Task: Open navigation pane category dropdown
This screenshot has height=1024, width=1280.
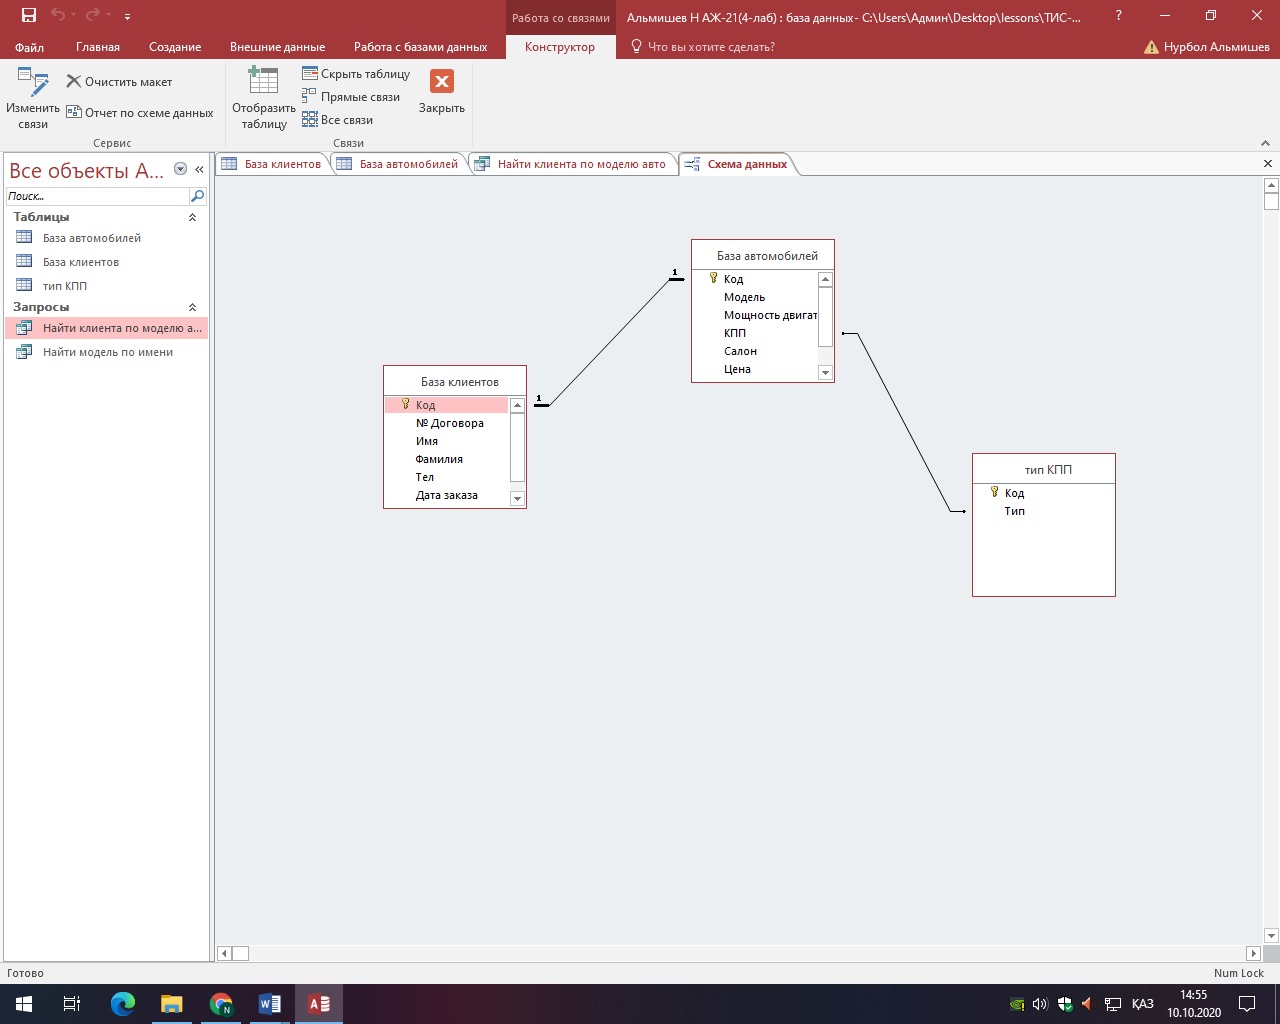Action: (181, 170)
